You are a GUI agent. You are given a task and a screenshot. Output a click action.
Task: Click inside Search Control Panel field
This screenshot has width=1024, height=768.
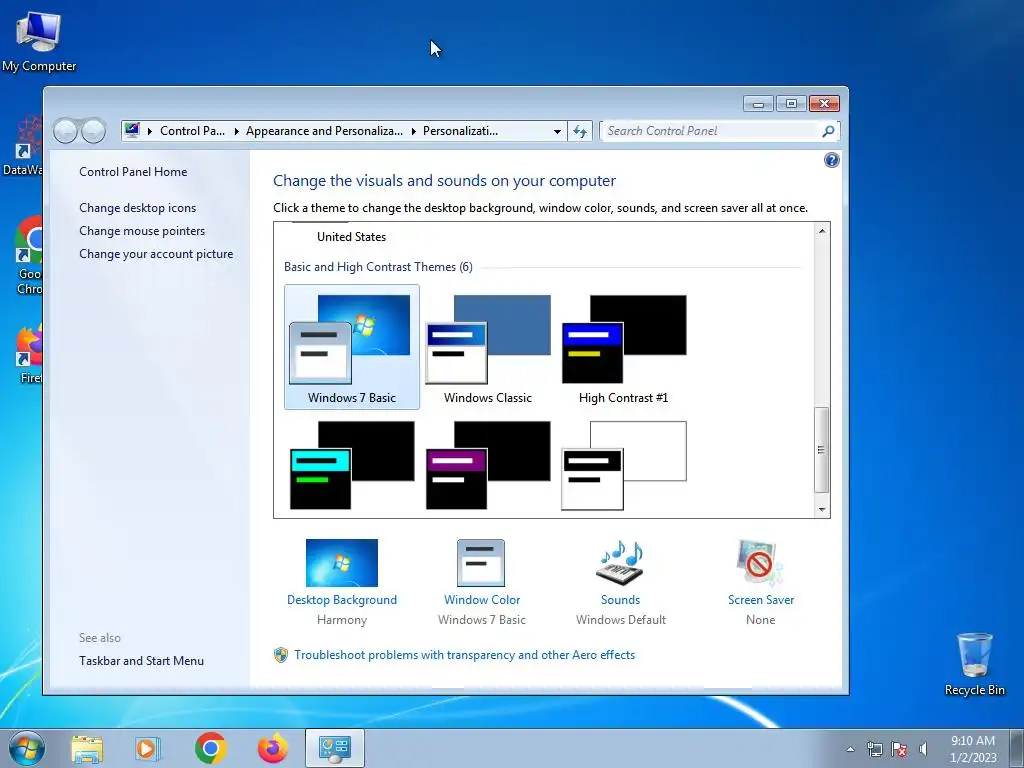pyautogui.click(x=711, y=131)
